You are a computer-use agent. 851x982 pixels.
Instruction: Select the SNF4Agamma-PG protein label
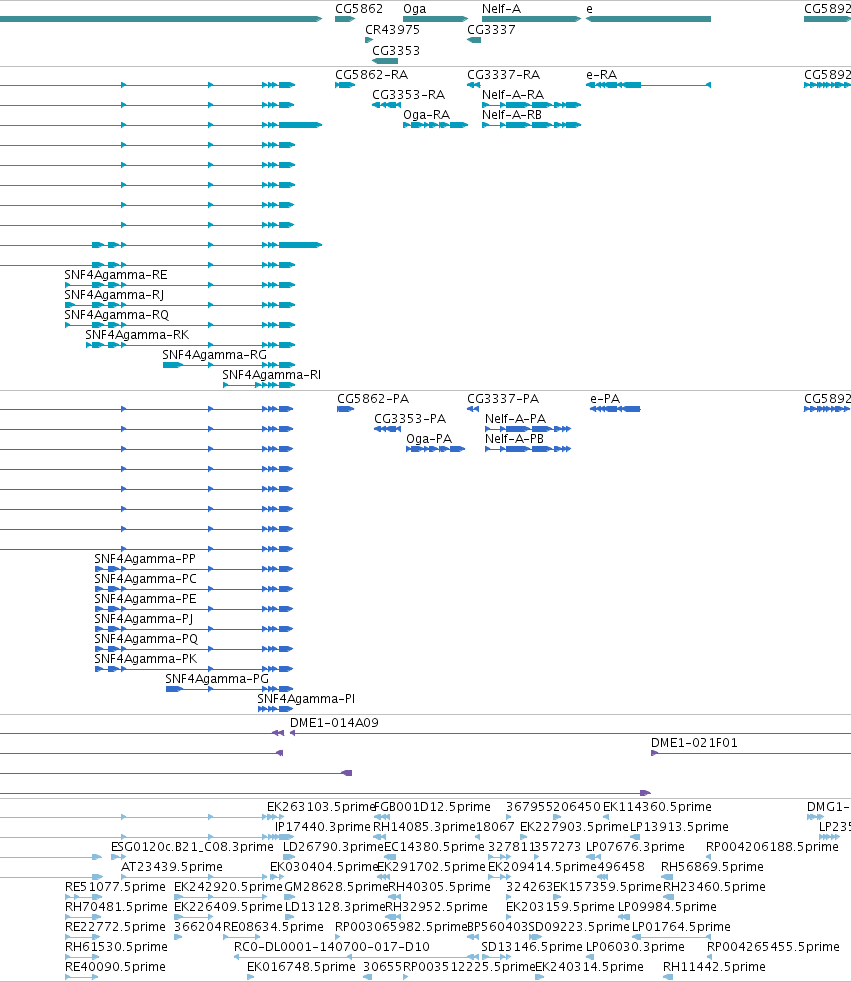217,680
